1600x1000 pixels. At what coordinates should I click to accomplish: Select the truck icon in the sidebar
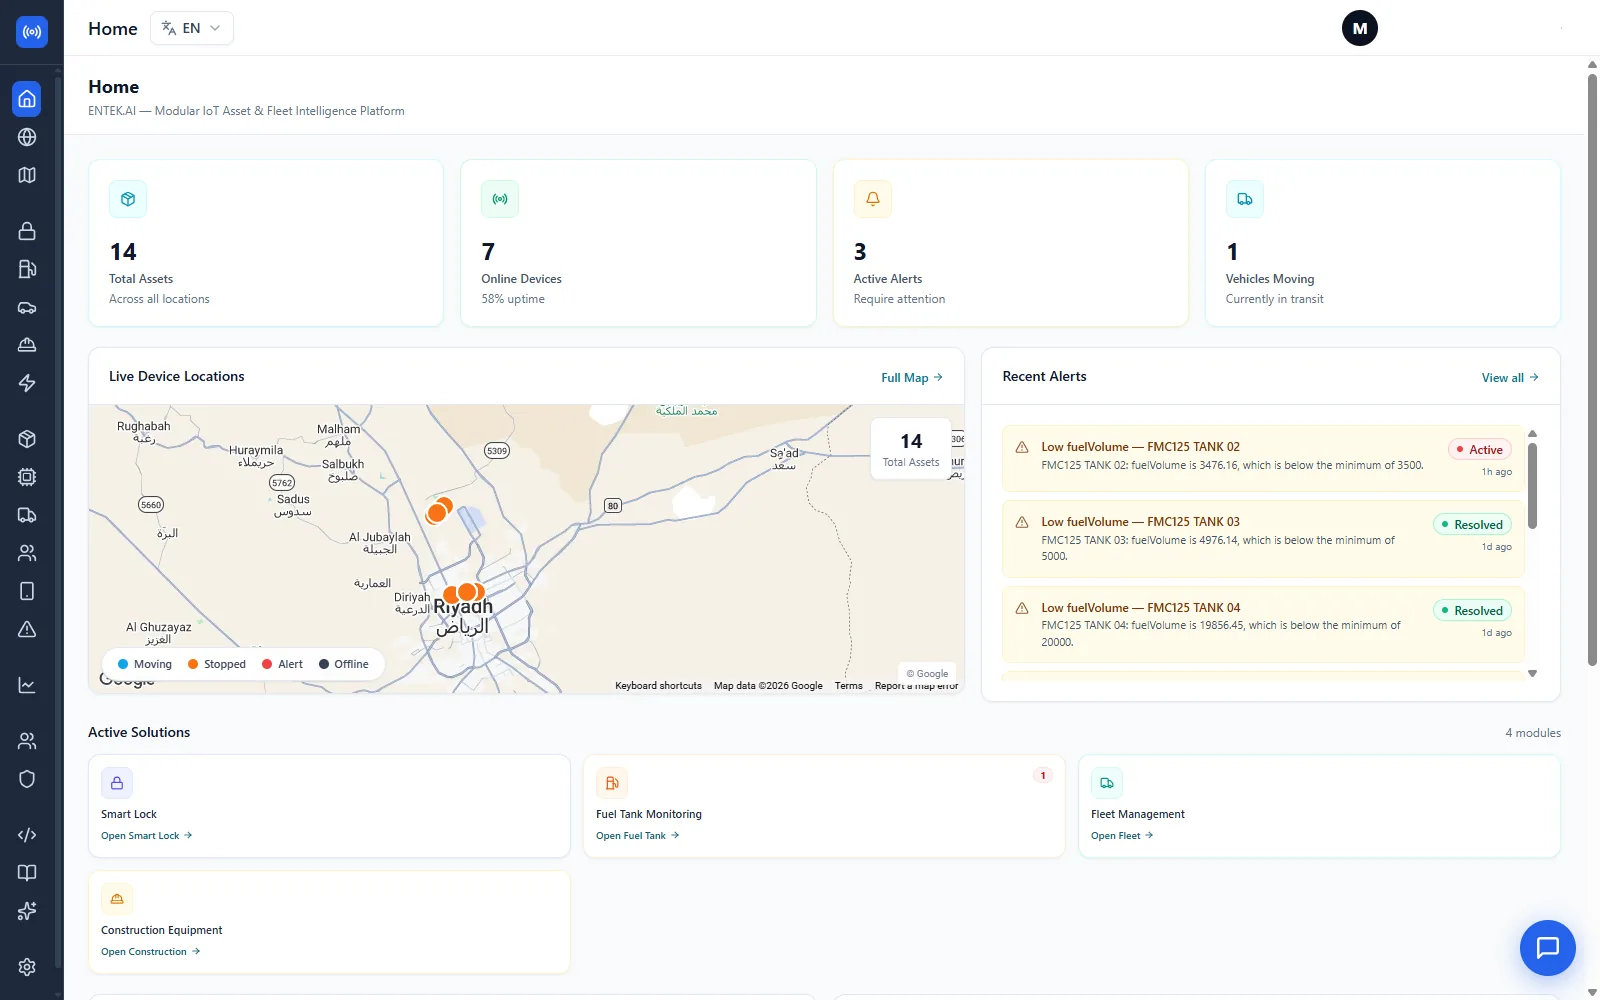[27, 515]
